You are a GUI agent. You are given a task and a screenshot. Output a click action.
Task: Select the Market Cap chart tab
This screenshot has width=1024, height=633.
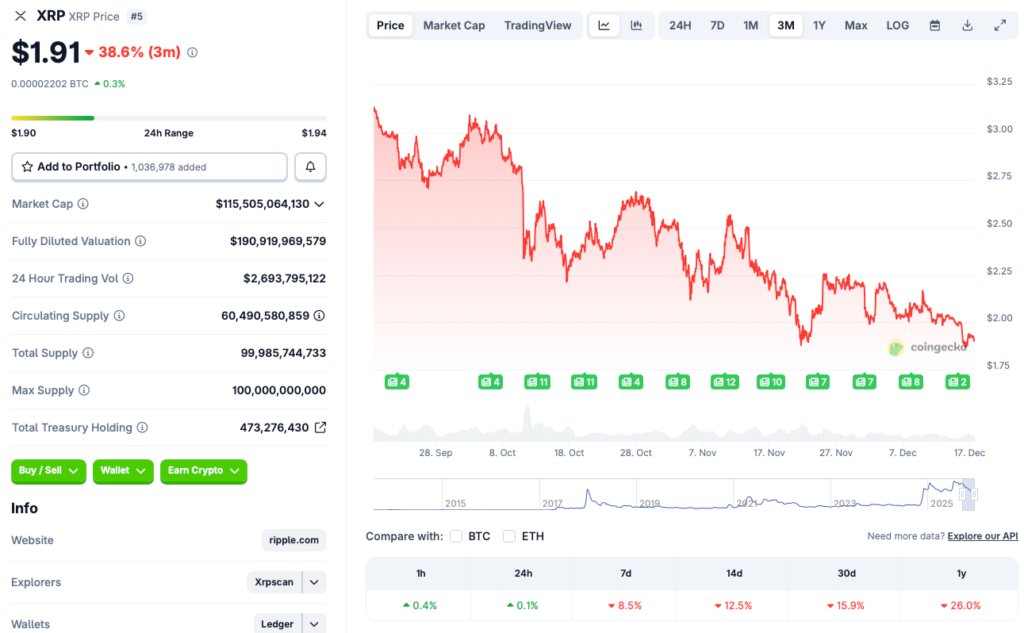[454, 25]
